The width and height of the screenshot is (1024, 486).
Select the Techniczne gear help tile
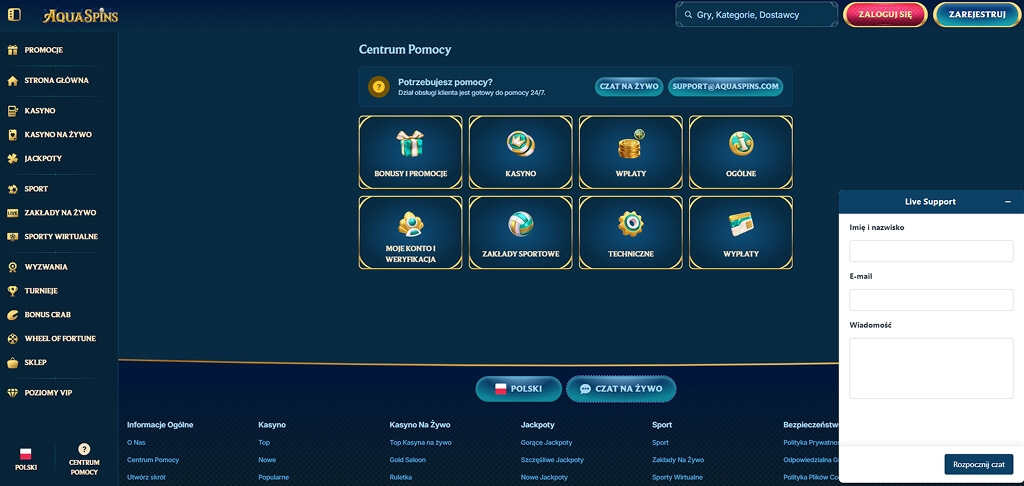click(630, 233)
